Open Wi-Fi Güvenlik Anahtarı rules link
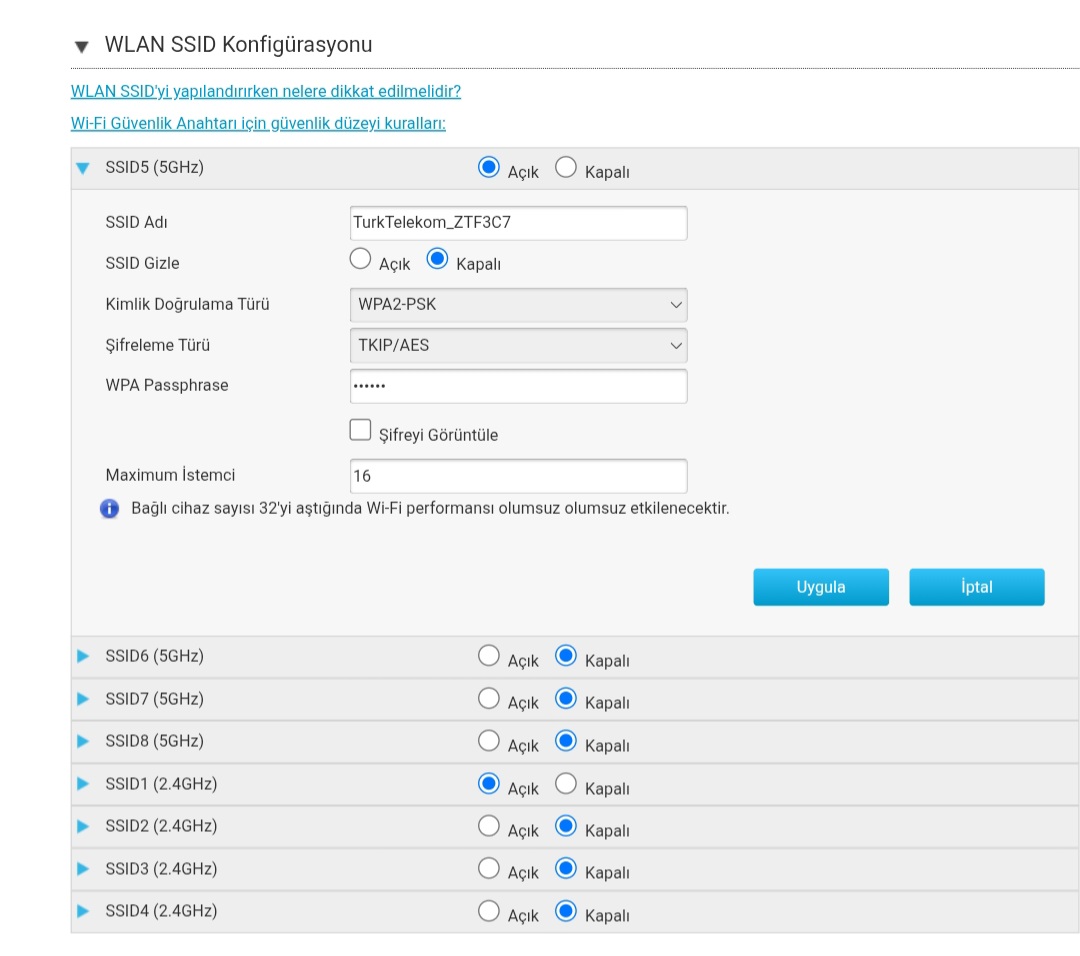The width and height of the screenshot is (1080, 956). click(258, 123)
